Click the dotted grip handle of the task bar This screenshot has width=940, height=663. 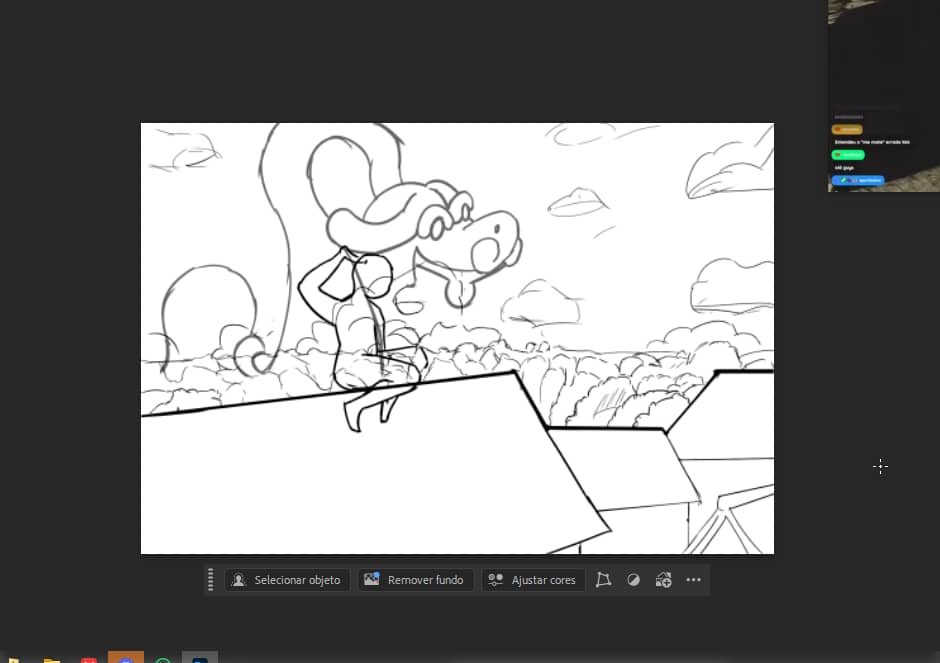(x=210, y=580)
